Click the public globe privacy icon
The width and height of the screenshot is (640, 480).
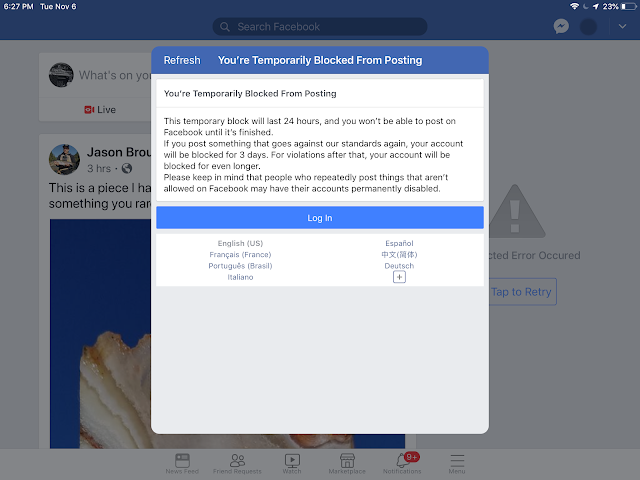click(127, 168)
